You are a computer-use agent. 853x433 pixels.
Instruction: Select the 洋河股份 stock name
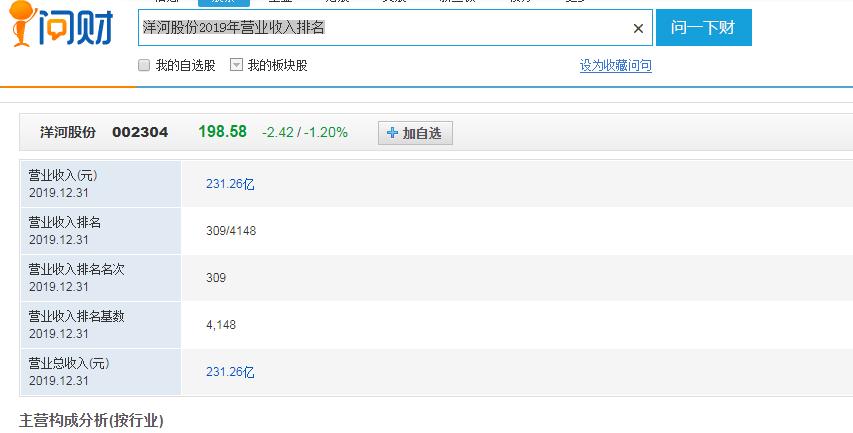coord(68,132)
